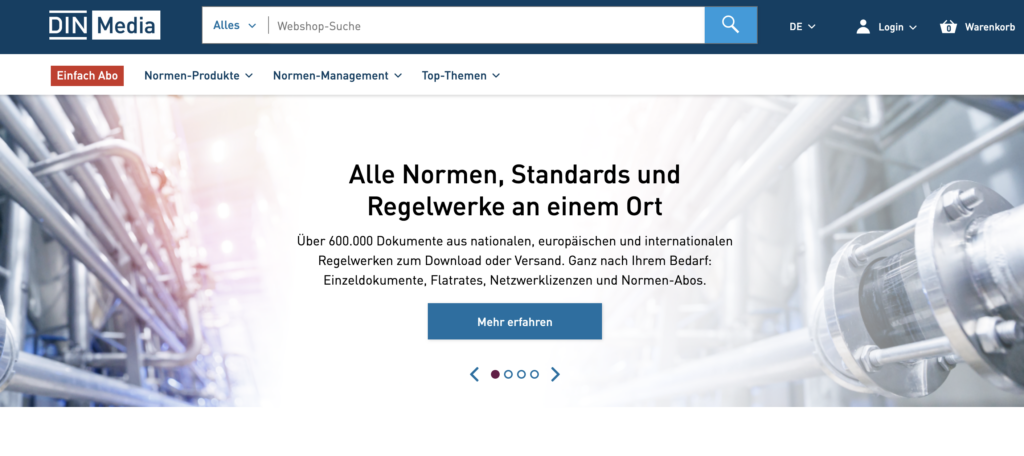Image resolution: width=1024 pixels, height=456 pixels.
Task: Open the DE language dropdown
Action: (803, 27)
